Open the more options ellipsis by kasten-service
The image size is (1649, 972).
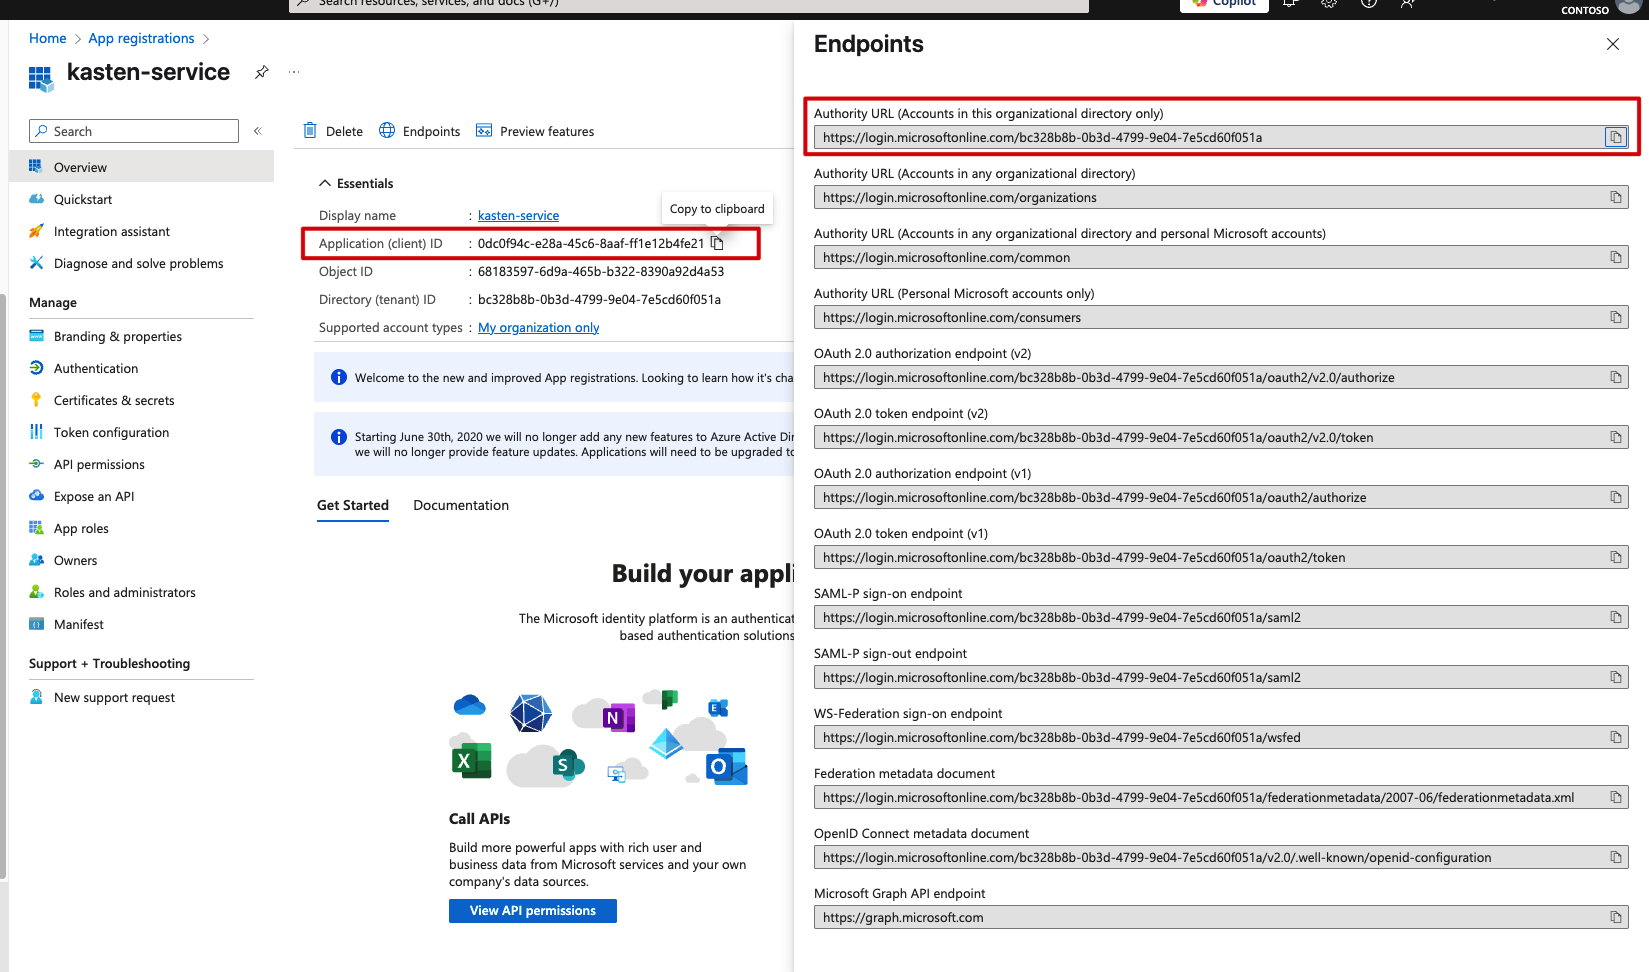[294, 72]
